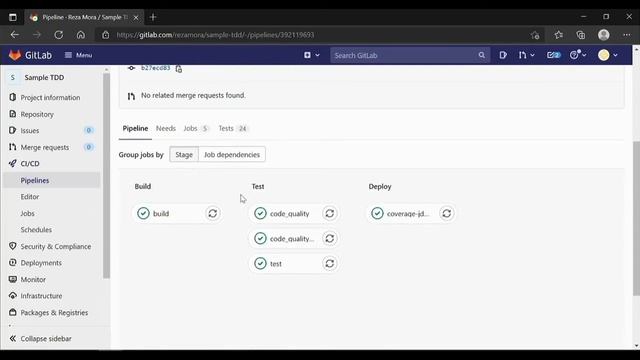Open Project information in sidebar
The image size is (640, 360).
[x=50, y=98]
